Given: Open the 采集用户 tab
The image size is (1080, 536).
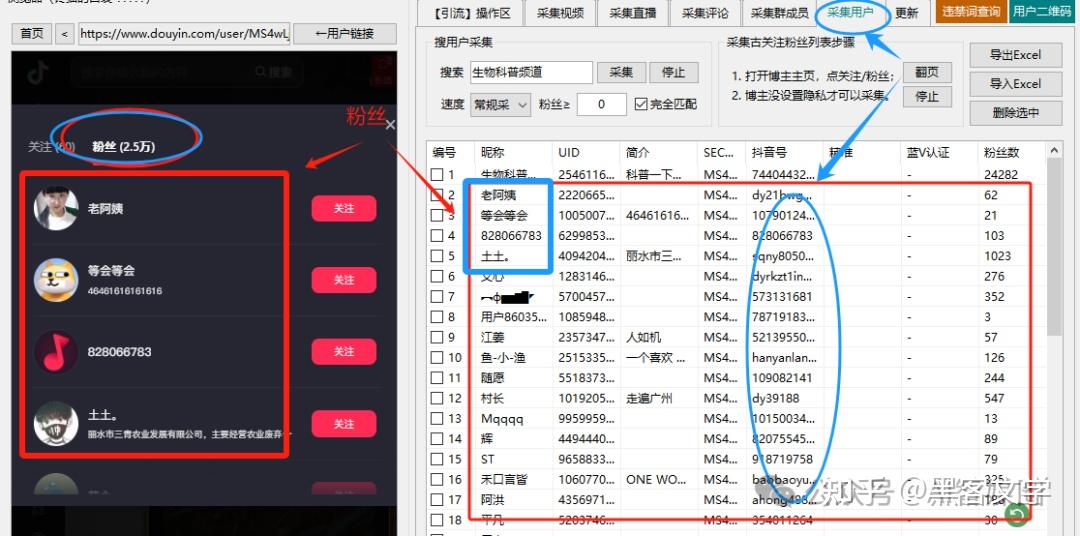Looking at the screenshot, I should coord(851,12).
